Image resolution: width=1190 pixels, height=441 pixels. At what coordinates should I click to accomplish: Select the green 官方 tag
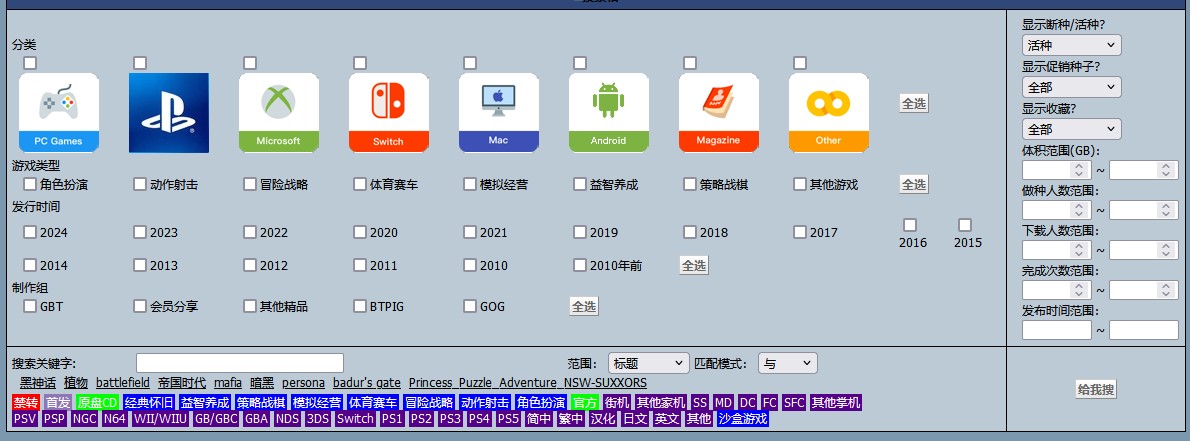coord(585,402)
